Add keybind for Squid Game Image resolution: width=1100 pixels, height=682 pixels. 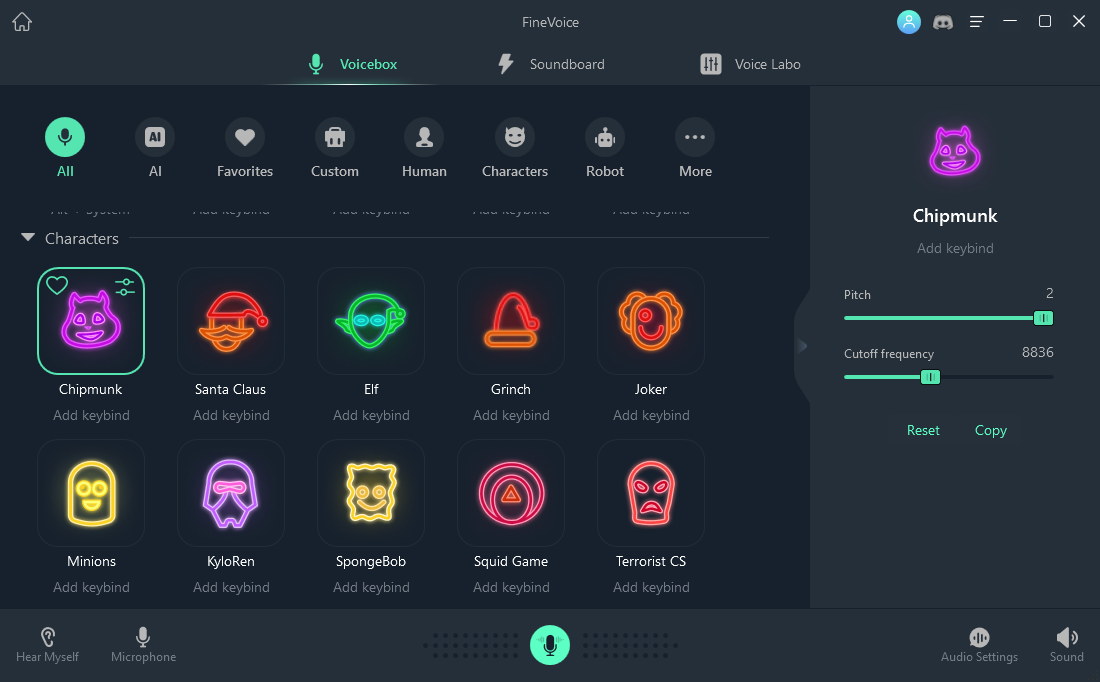pos(511,587)
